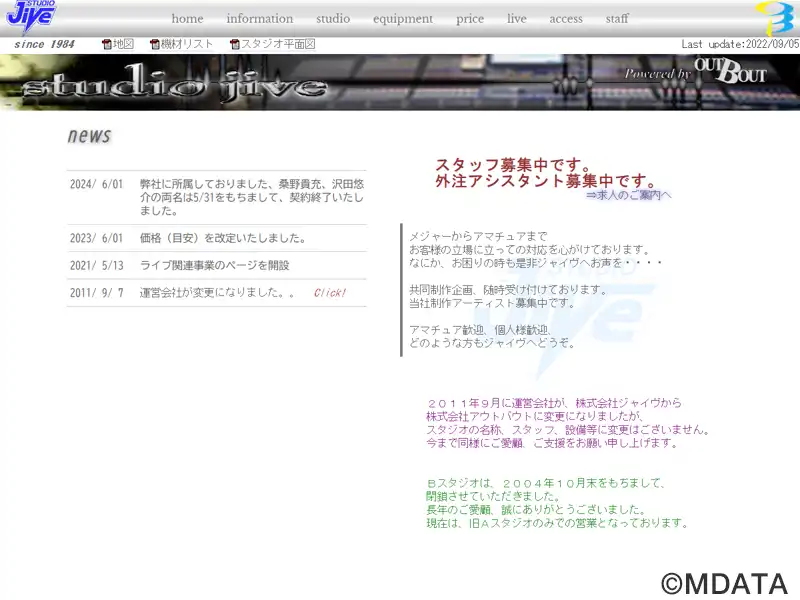Open the information menu item
This screenshot has width=800, height=600.
click(x=260, y=19)
